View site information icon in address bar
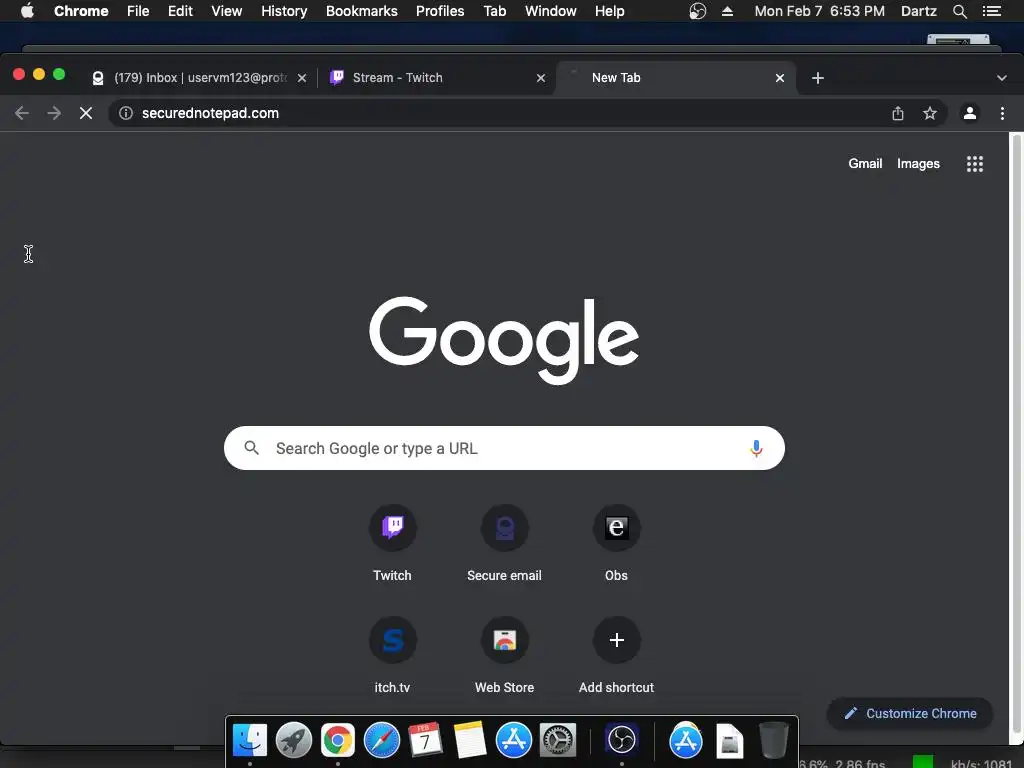The image size is (1024, 768). point(125,113)
